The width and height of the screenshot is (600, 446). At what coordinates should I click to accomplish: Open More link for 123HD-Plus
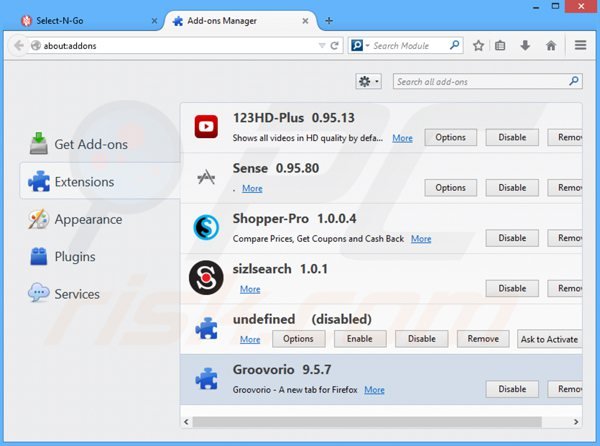click(402, 138)
